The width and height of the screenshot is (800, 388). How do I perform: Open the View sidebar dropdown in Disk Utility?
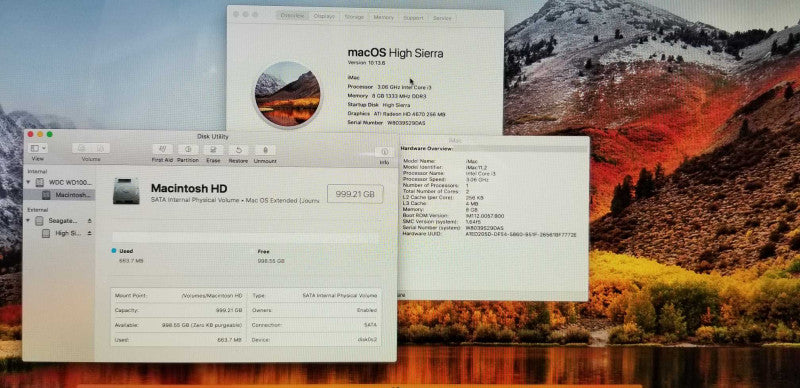[x=38, y=148]
